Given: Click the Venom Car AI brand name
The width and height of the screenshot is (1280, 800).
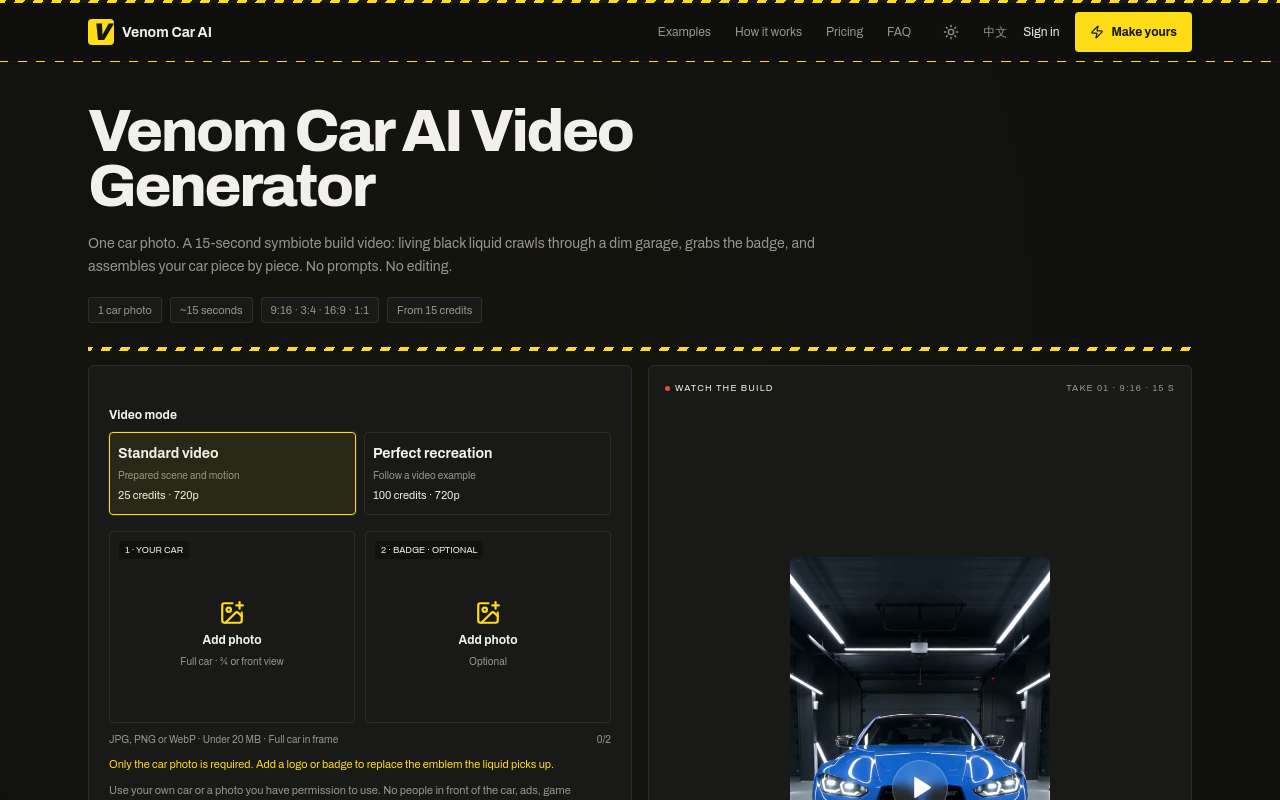Looking at the screenshot, I should point(167,32).
